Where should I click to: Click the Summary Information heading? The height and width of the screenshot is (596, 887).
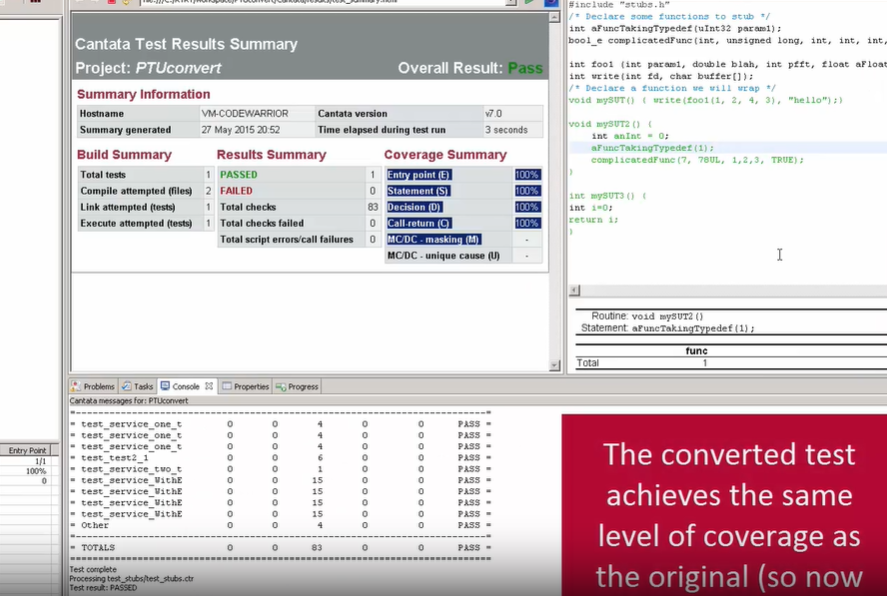[144, 94]
